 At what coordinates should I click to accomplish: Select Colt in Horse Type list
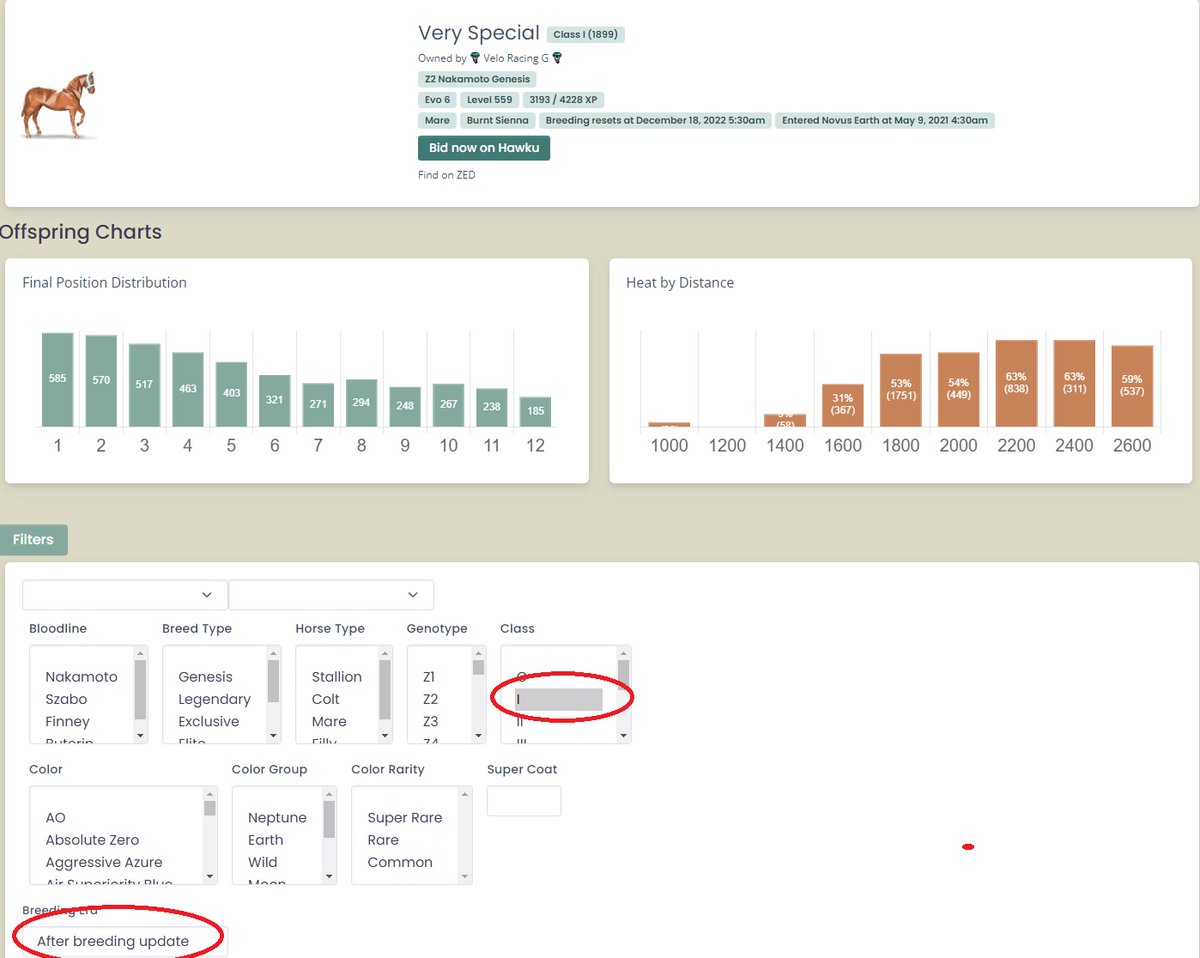(325, 699)
